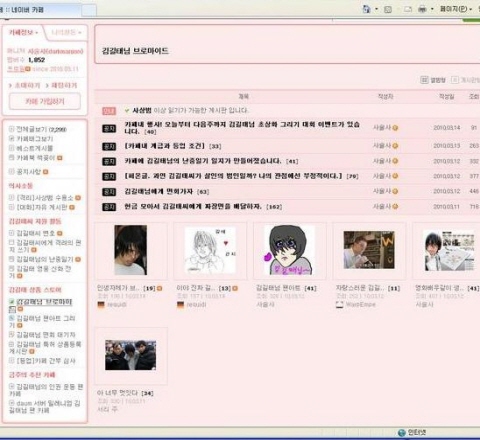
Task: Open the 채팅하기 chat link
Action: pos(61,86)
